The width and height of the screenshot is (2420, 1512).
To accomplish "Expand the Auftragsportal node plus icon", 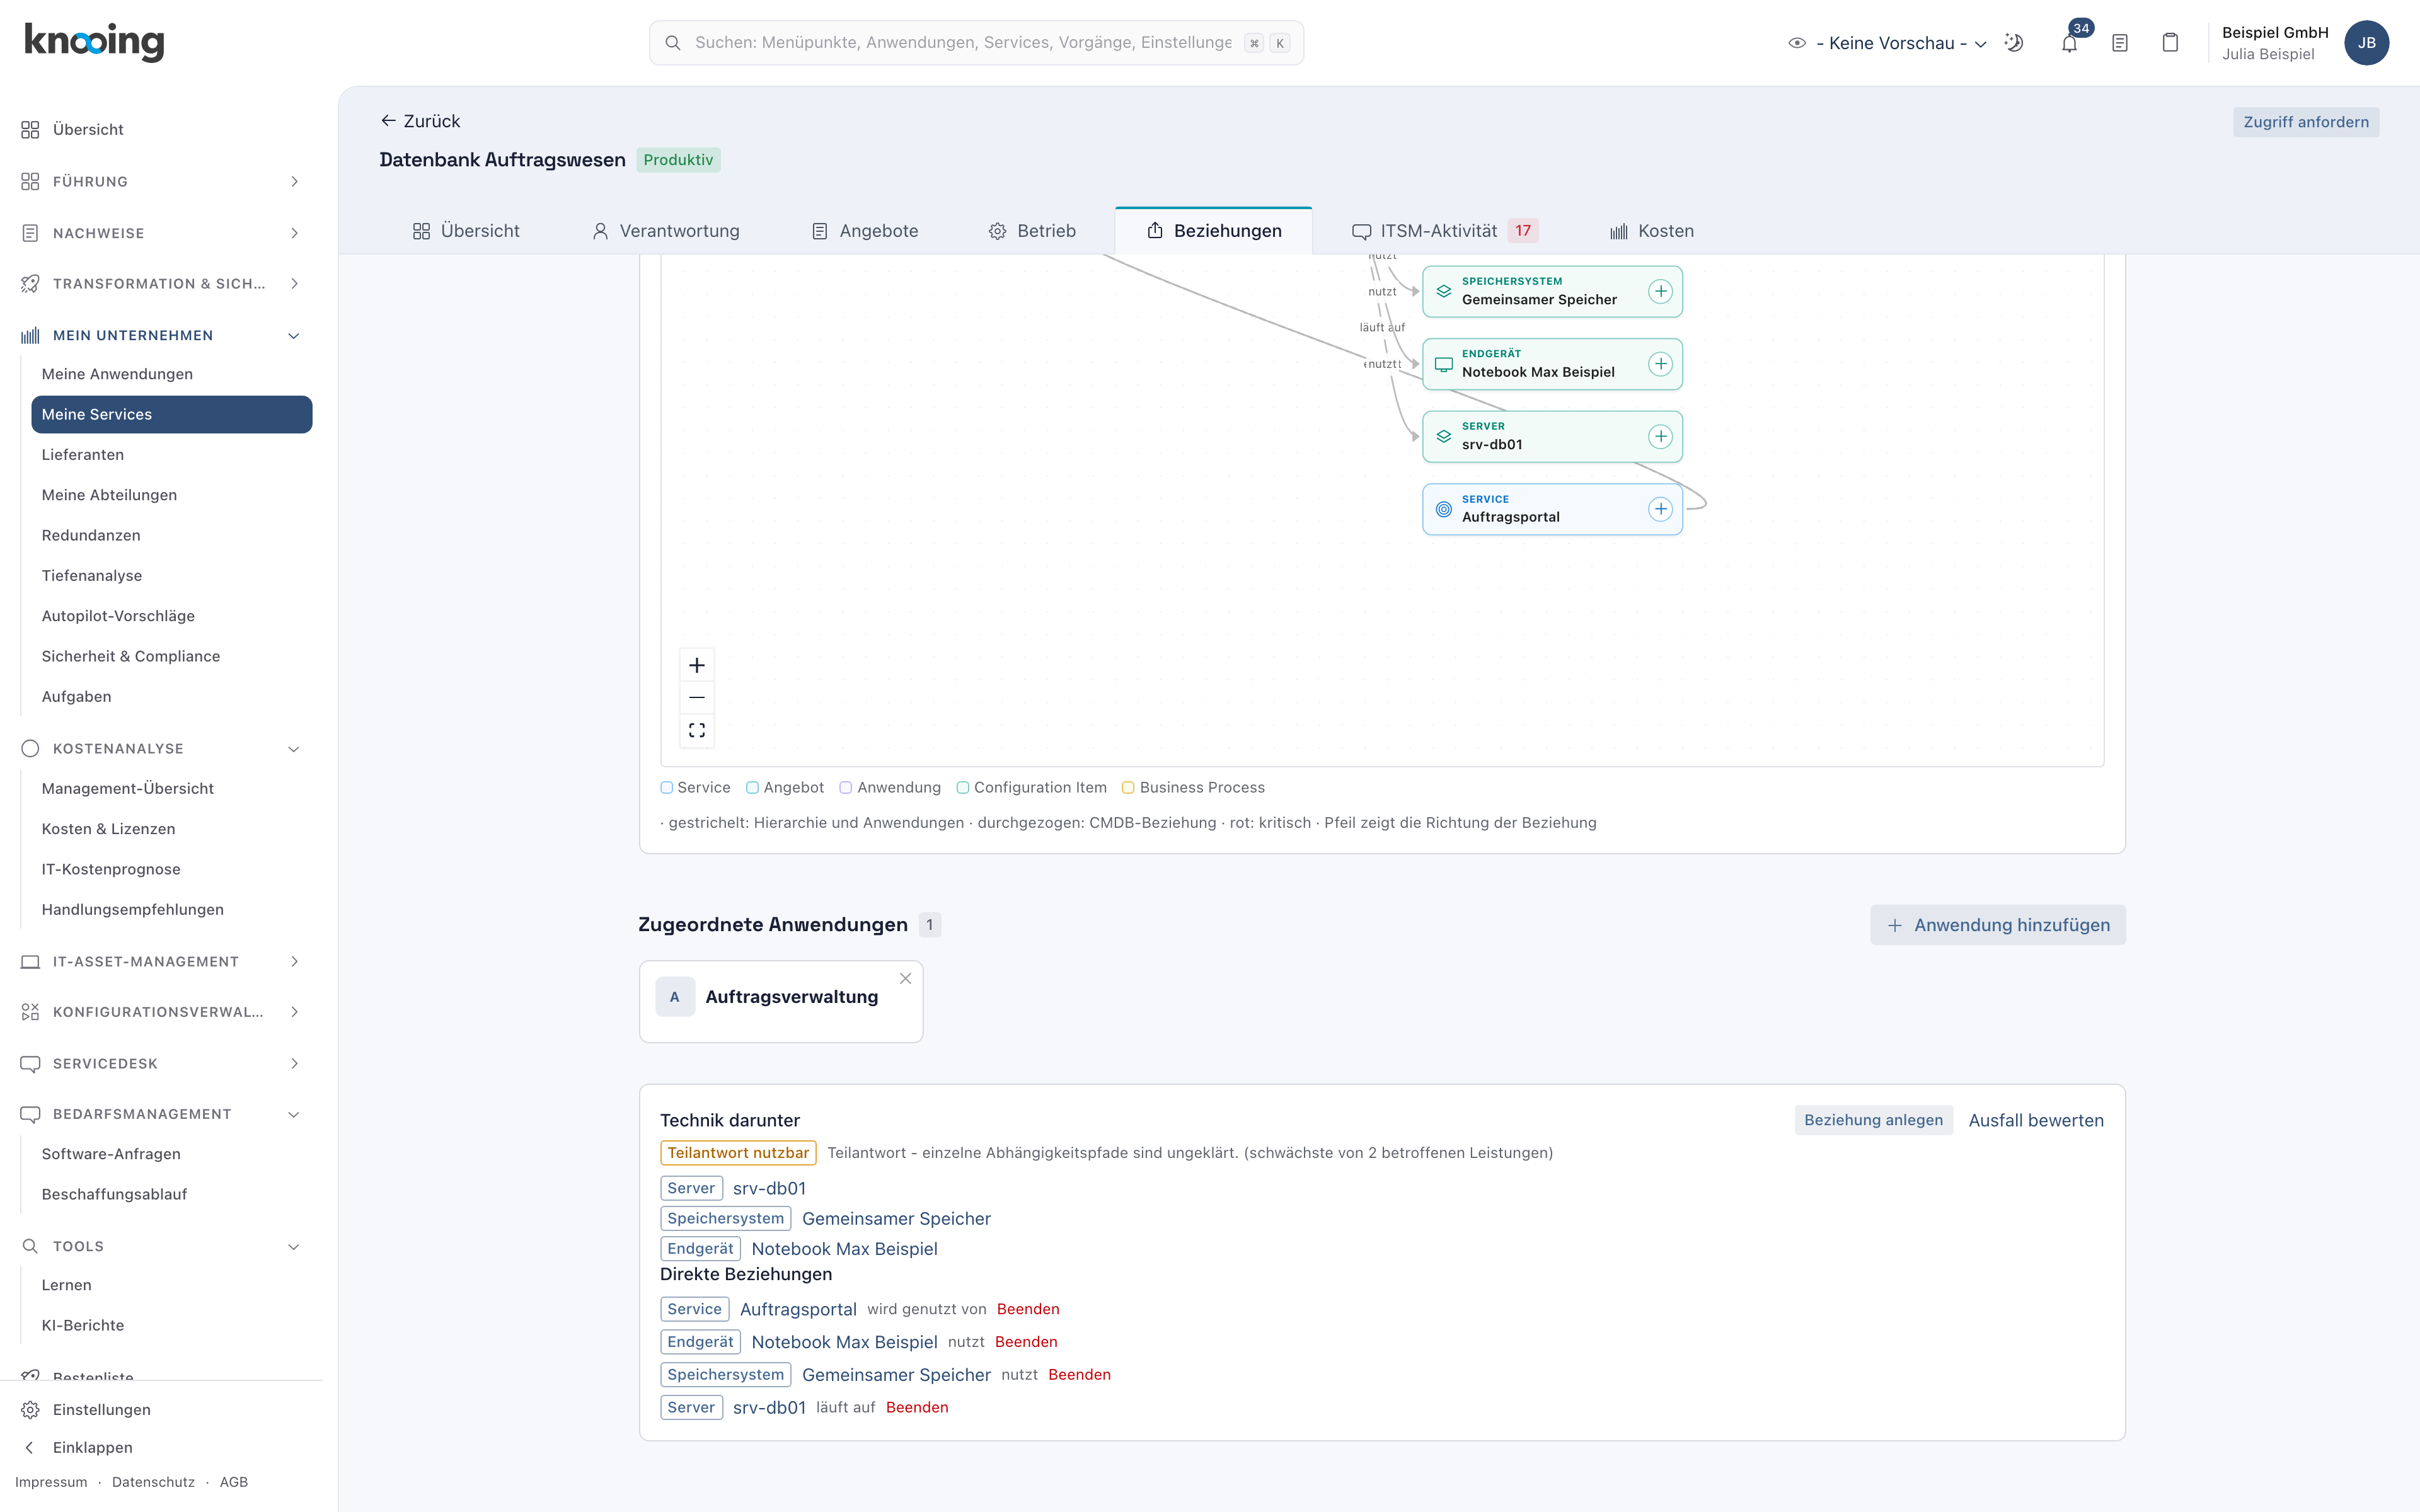I will click(x=1660, y=509).
